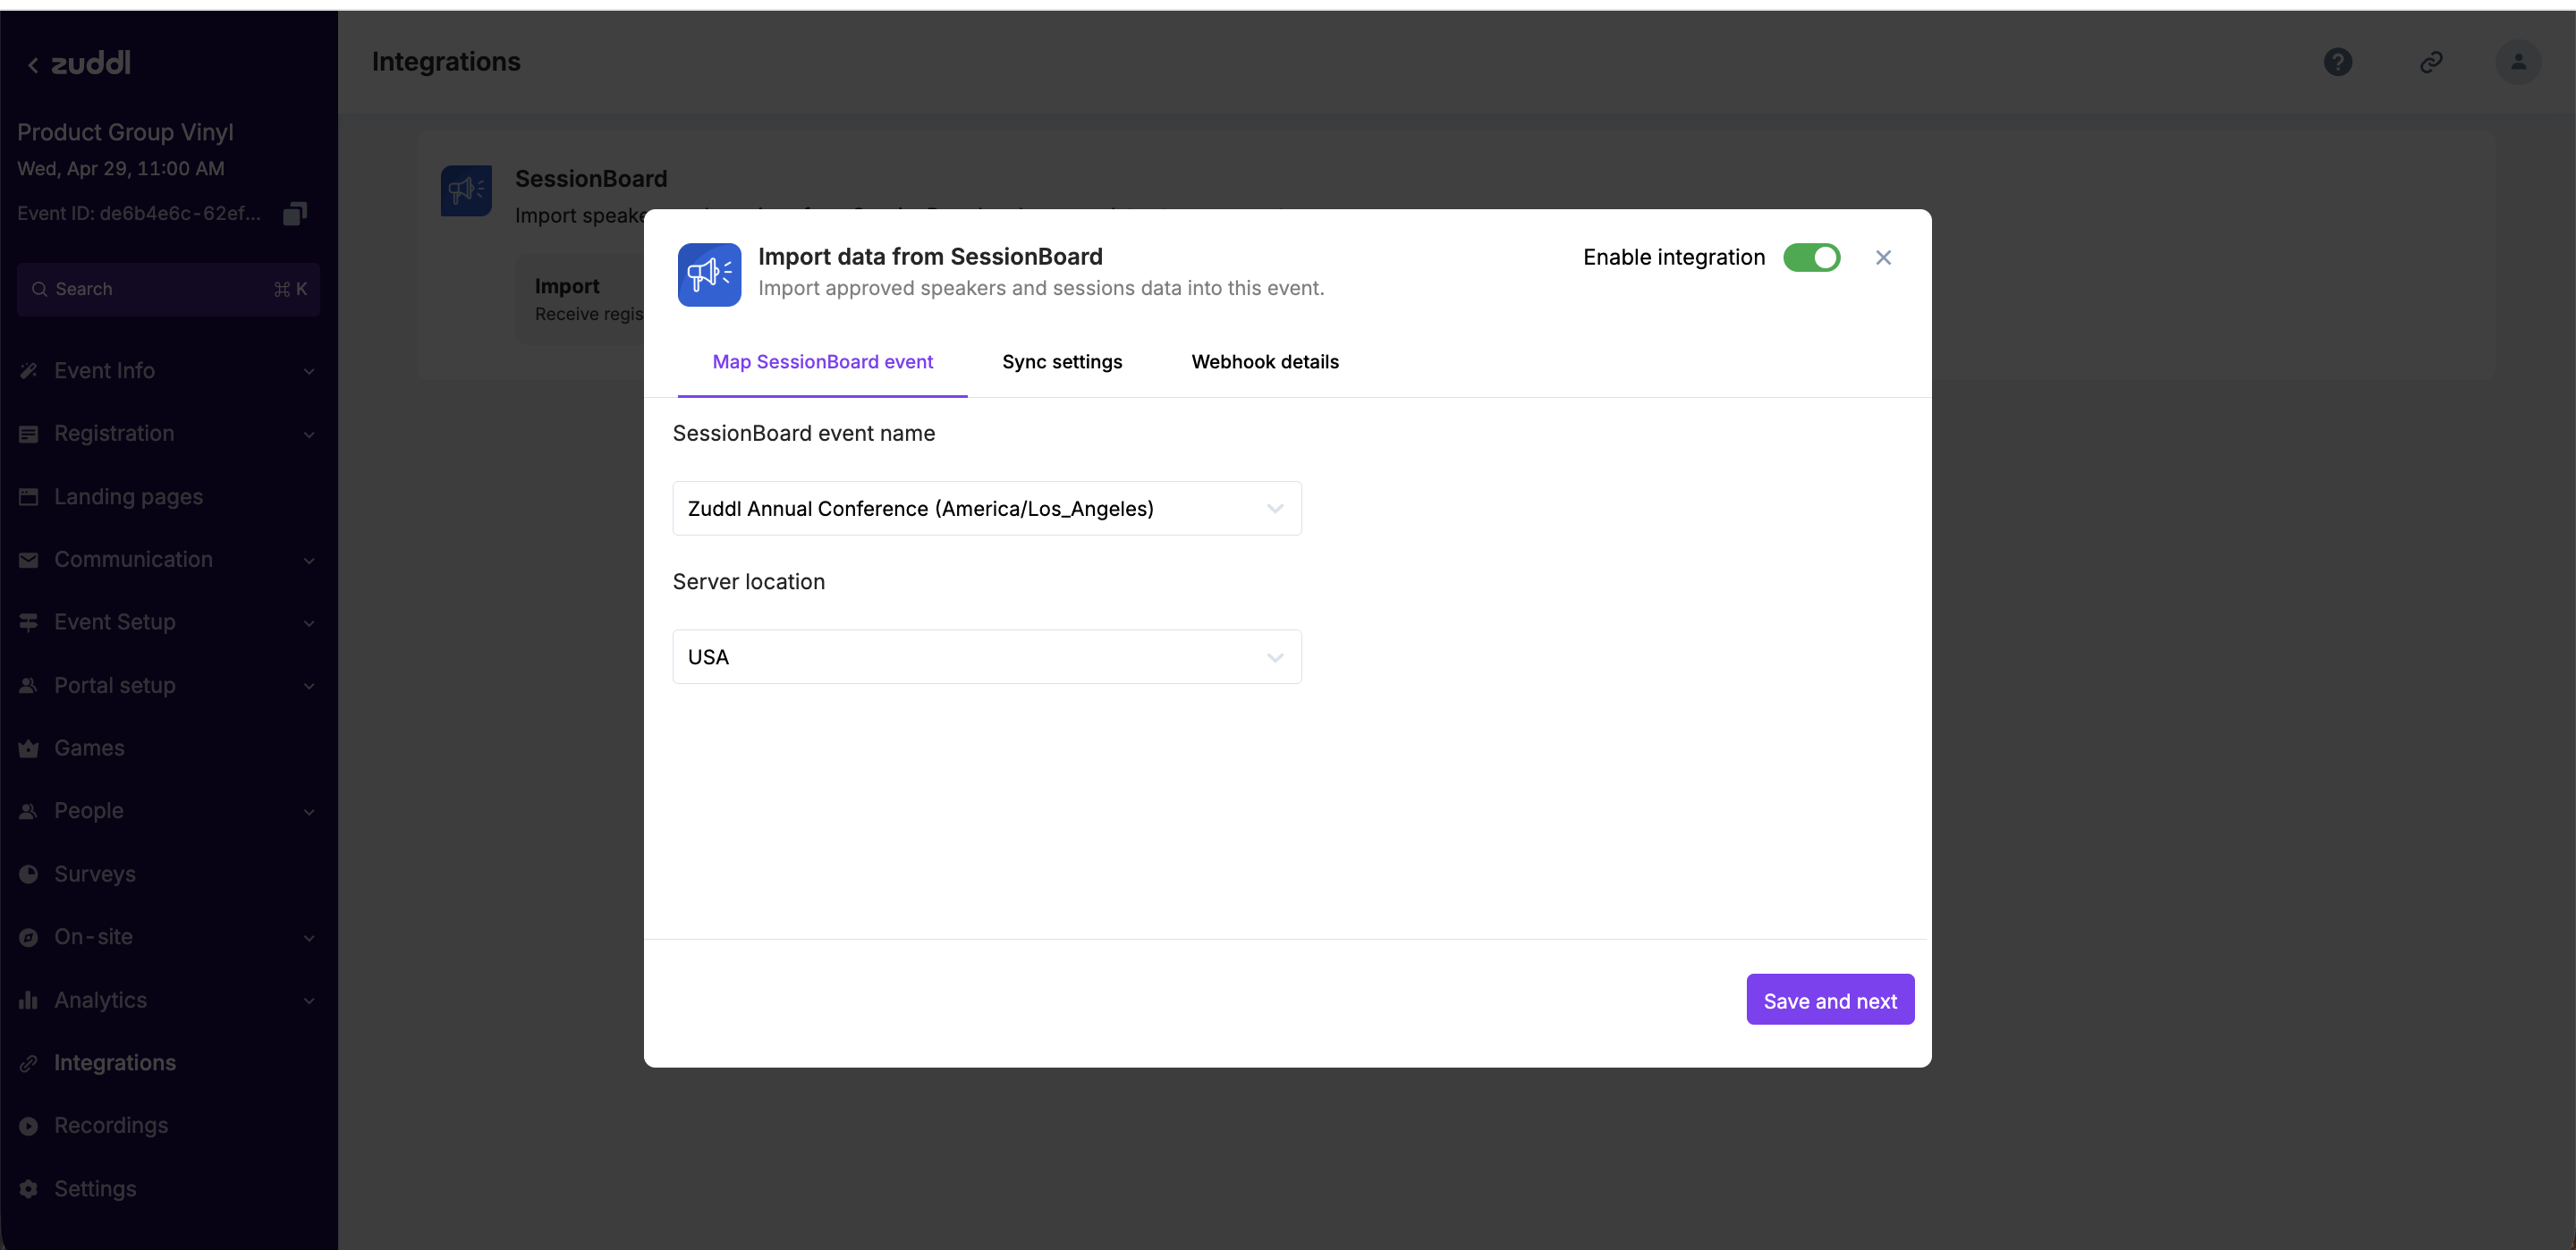Click the Save and next button

(1830, 1000)
